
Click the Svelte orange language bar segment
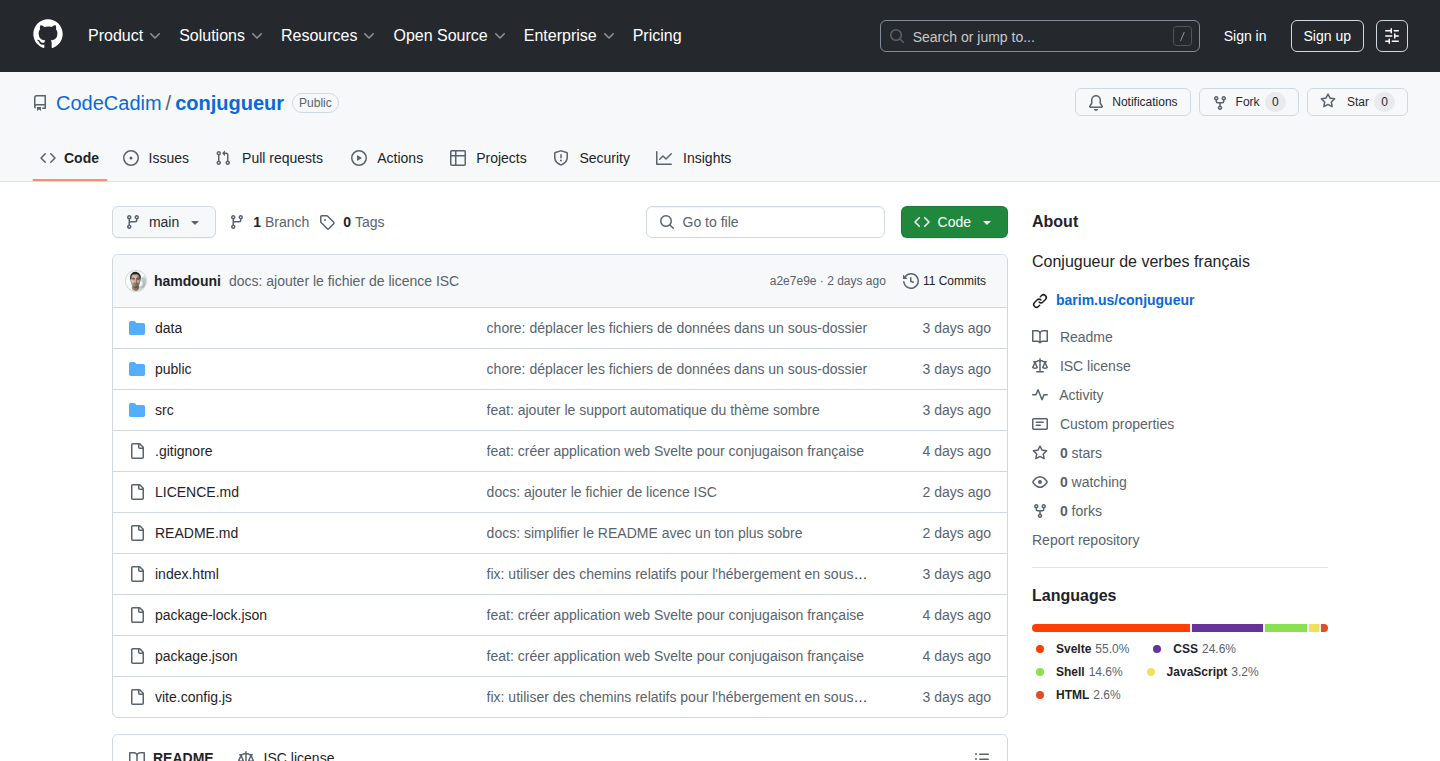[x=1111, y=628]
